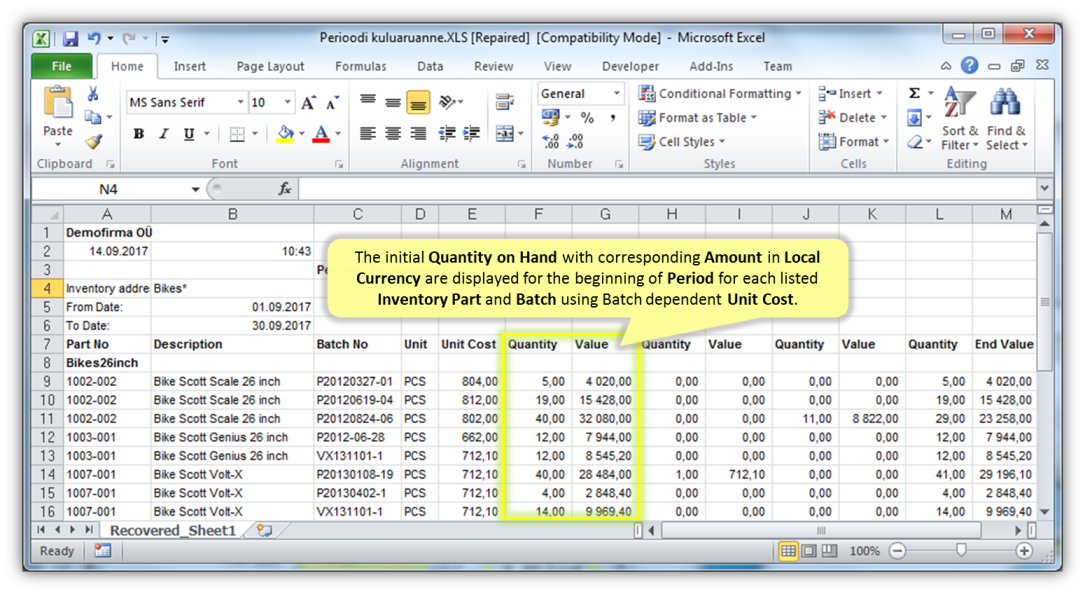
Task: Click the 100% zoom level
Action: pos(865,551)
